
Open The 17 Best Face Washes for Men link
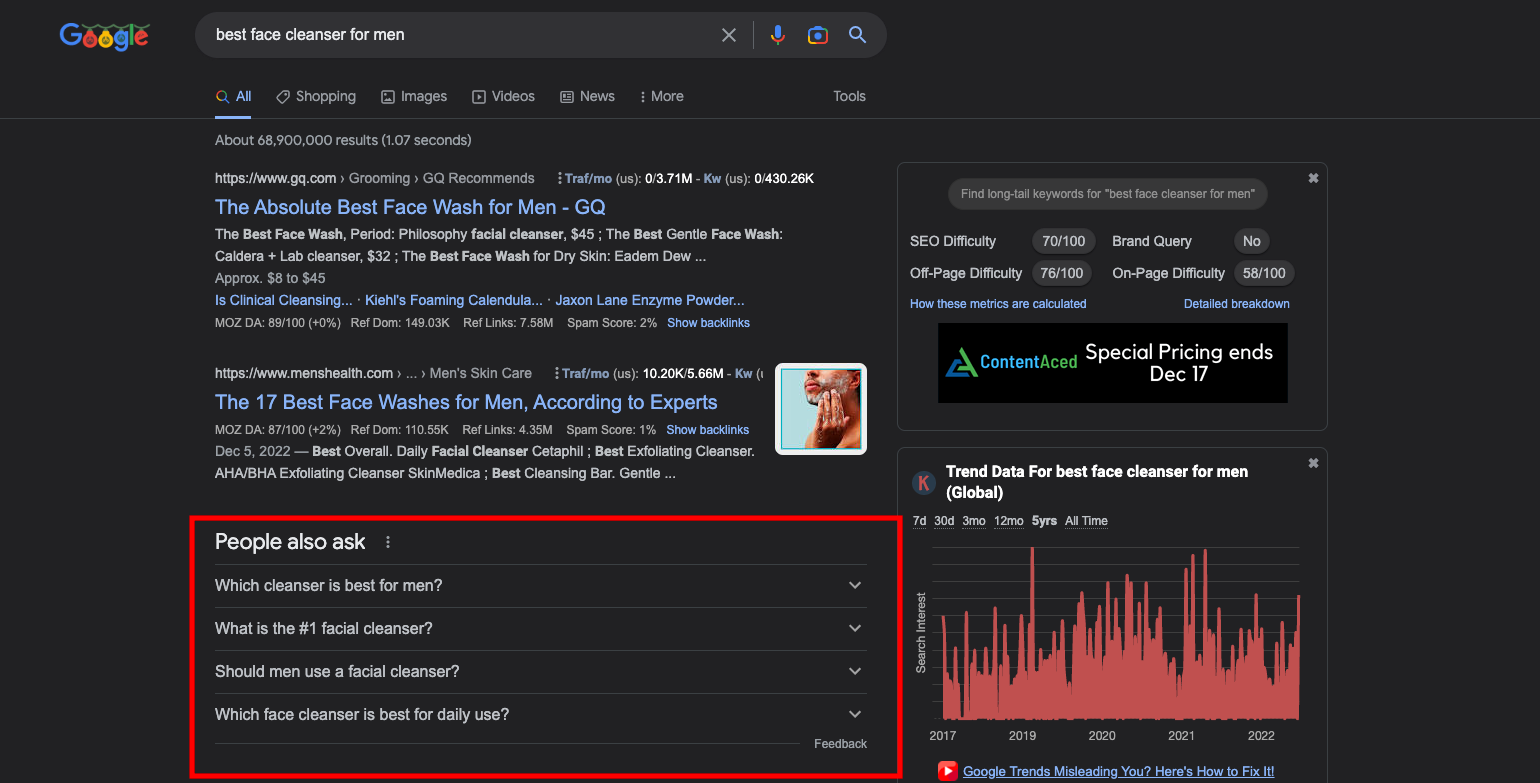[466, 402]
